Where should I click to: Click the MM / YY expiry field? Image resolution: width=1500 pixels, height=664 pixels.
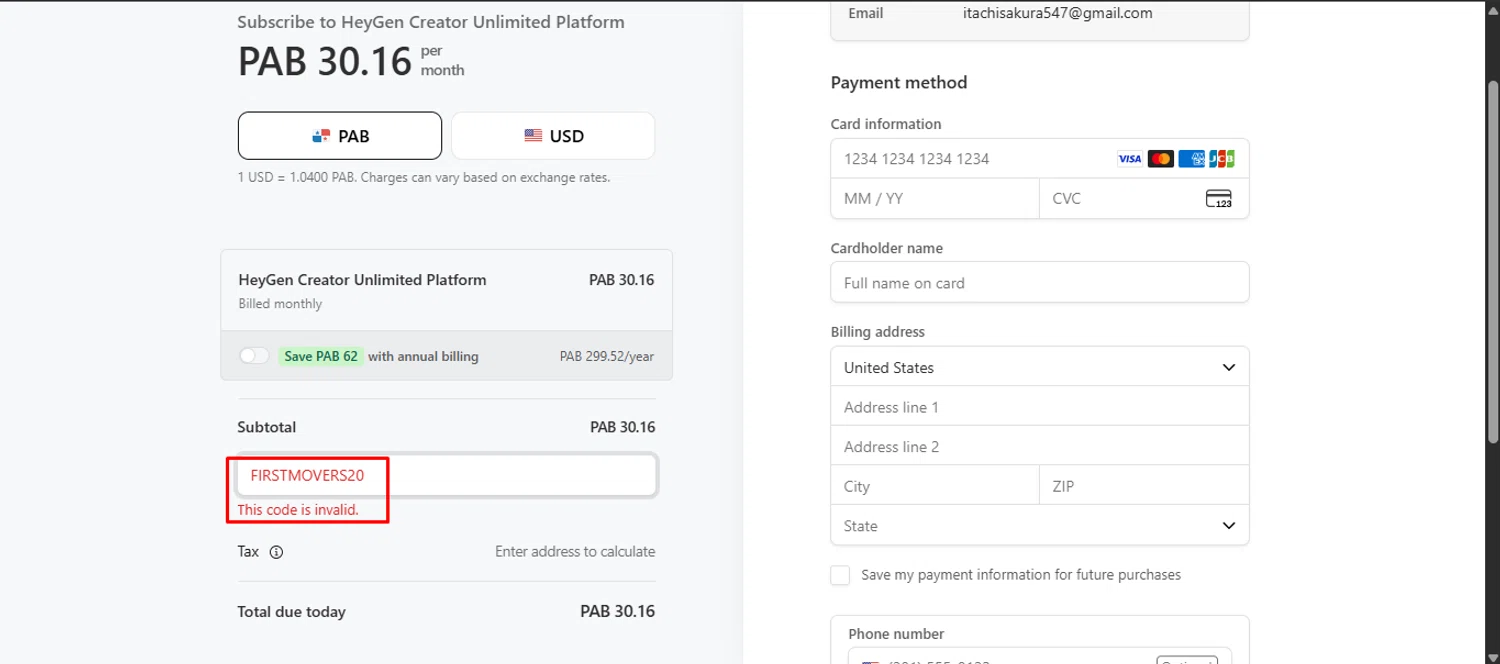(x=935, y=199)
